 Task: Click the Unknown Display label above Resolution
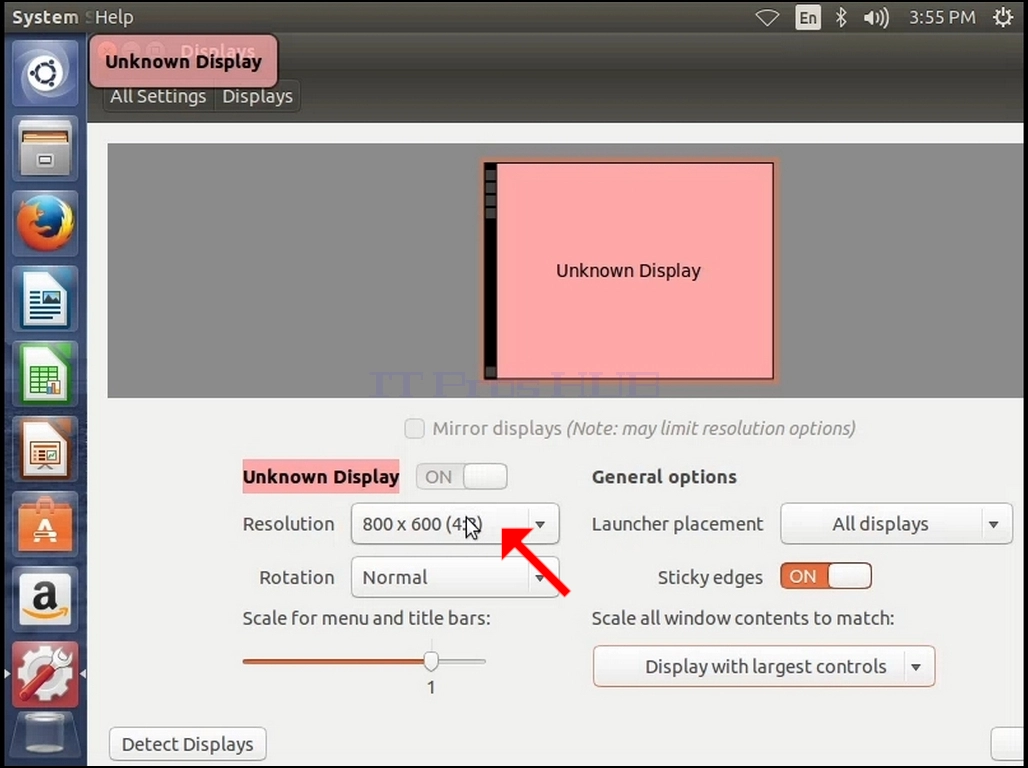[x=321, y=477]
